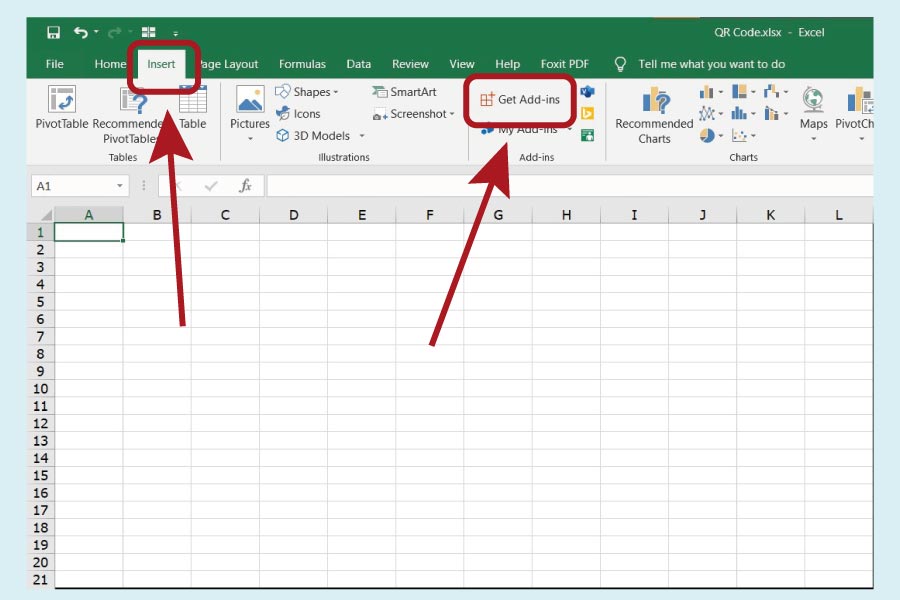Open the pie chart dropdown arrow

[x=720, y=136]
